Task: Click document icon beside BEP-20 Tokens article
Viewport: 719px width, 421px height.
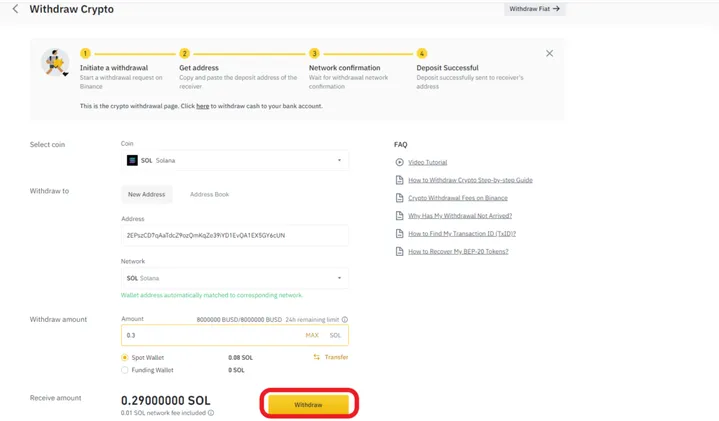Action: (399, 251)
